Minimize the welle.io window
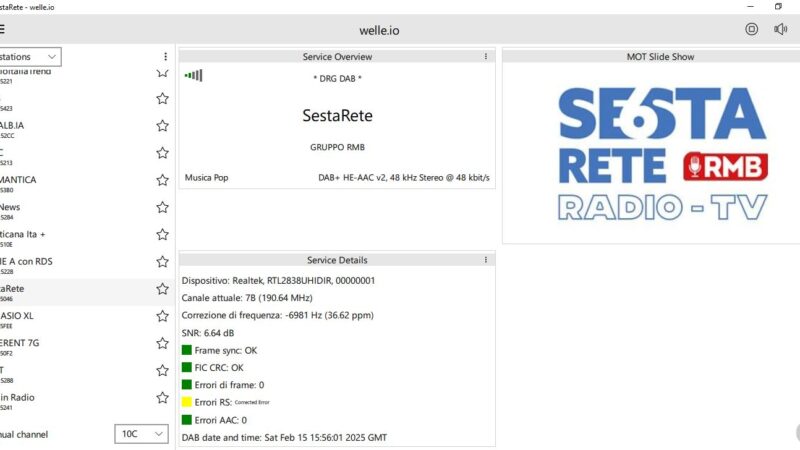Viewport: 800px width, 450px height. click(x=750, y=7)
